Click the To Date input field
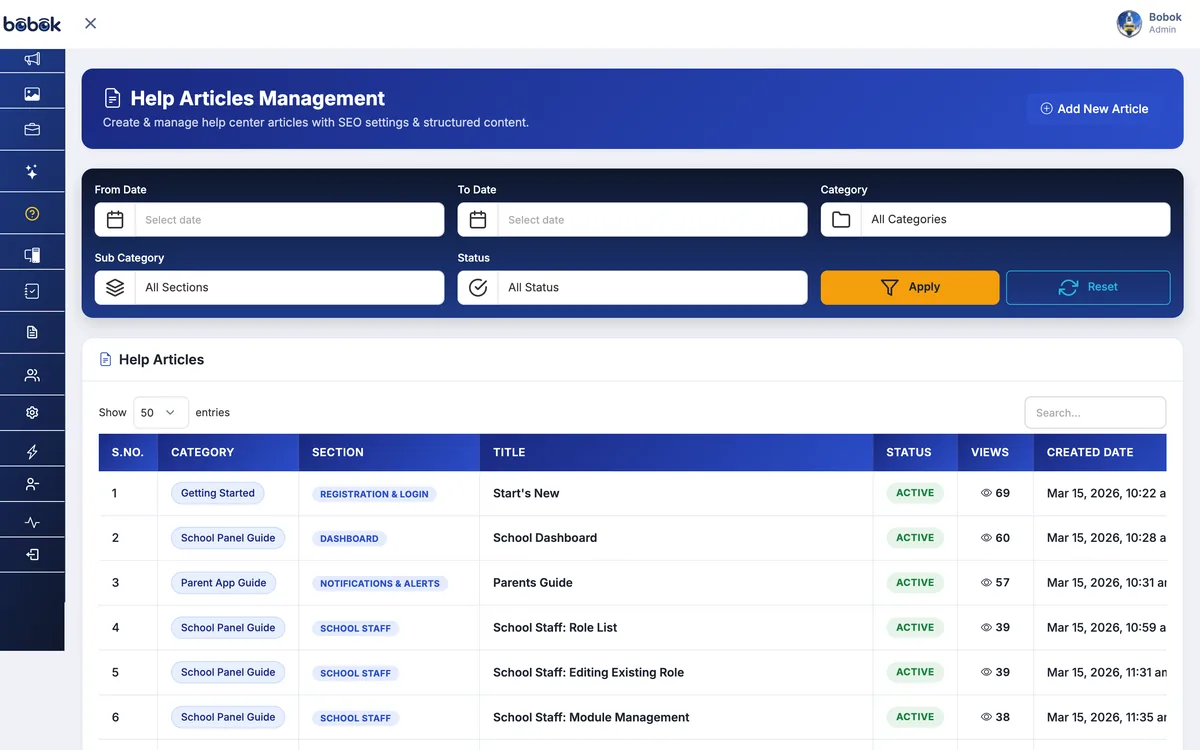Image resolution: width=1200 pixels, height=750 pixels. coord(652,220)
